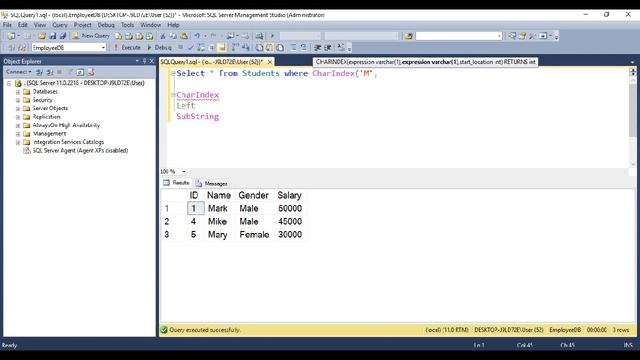Viewport: 640px width, 360px height.
Task: Click the Gender cell 'Female'
Action: [254, 235]
